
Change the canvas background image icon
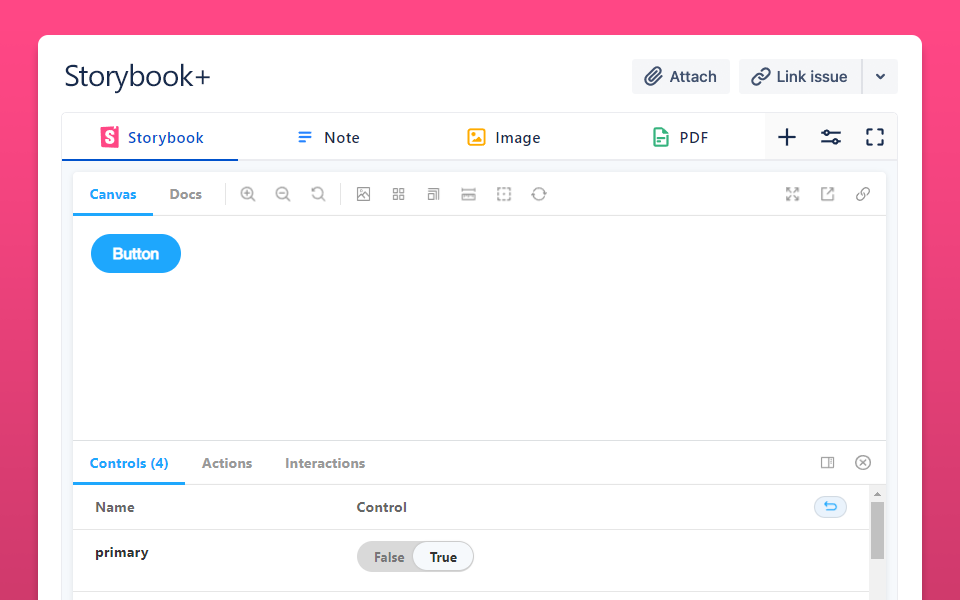click(x=363, y=194)
